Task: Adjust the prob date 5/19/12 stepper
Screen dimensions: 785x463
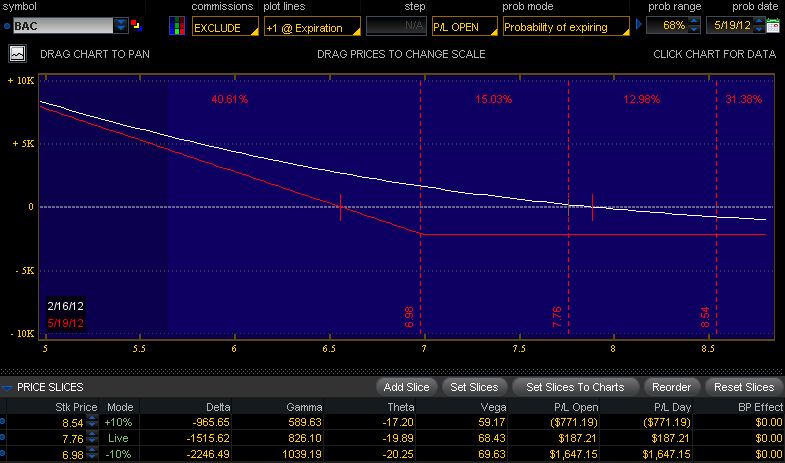Action: pyautogui.click(x=759, y=25)
